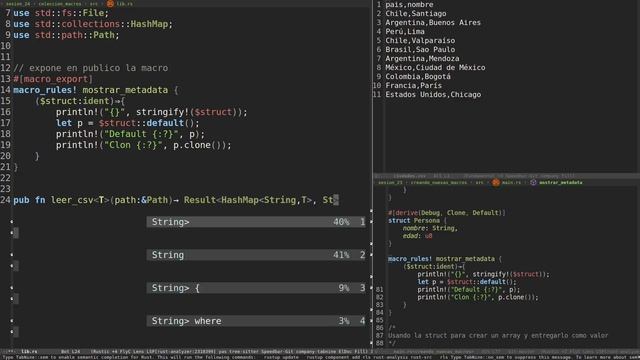This screenshot has height=360, width=640.
Task: Click '#[derive(Debug, Clone, Default)]' line in main.rs
Action: 447,213
